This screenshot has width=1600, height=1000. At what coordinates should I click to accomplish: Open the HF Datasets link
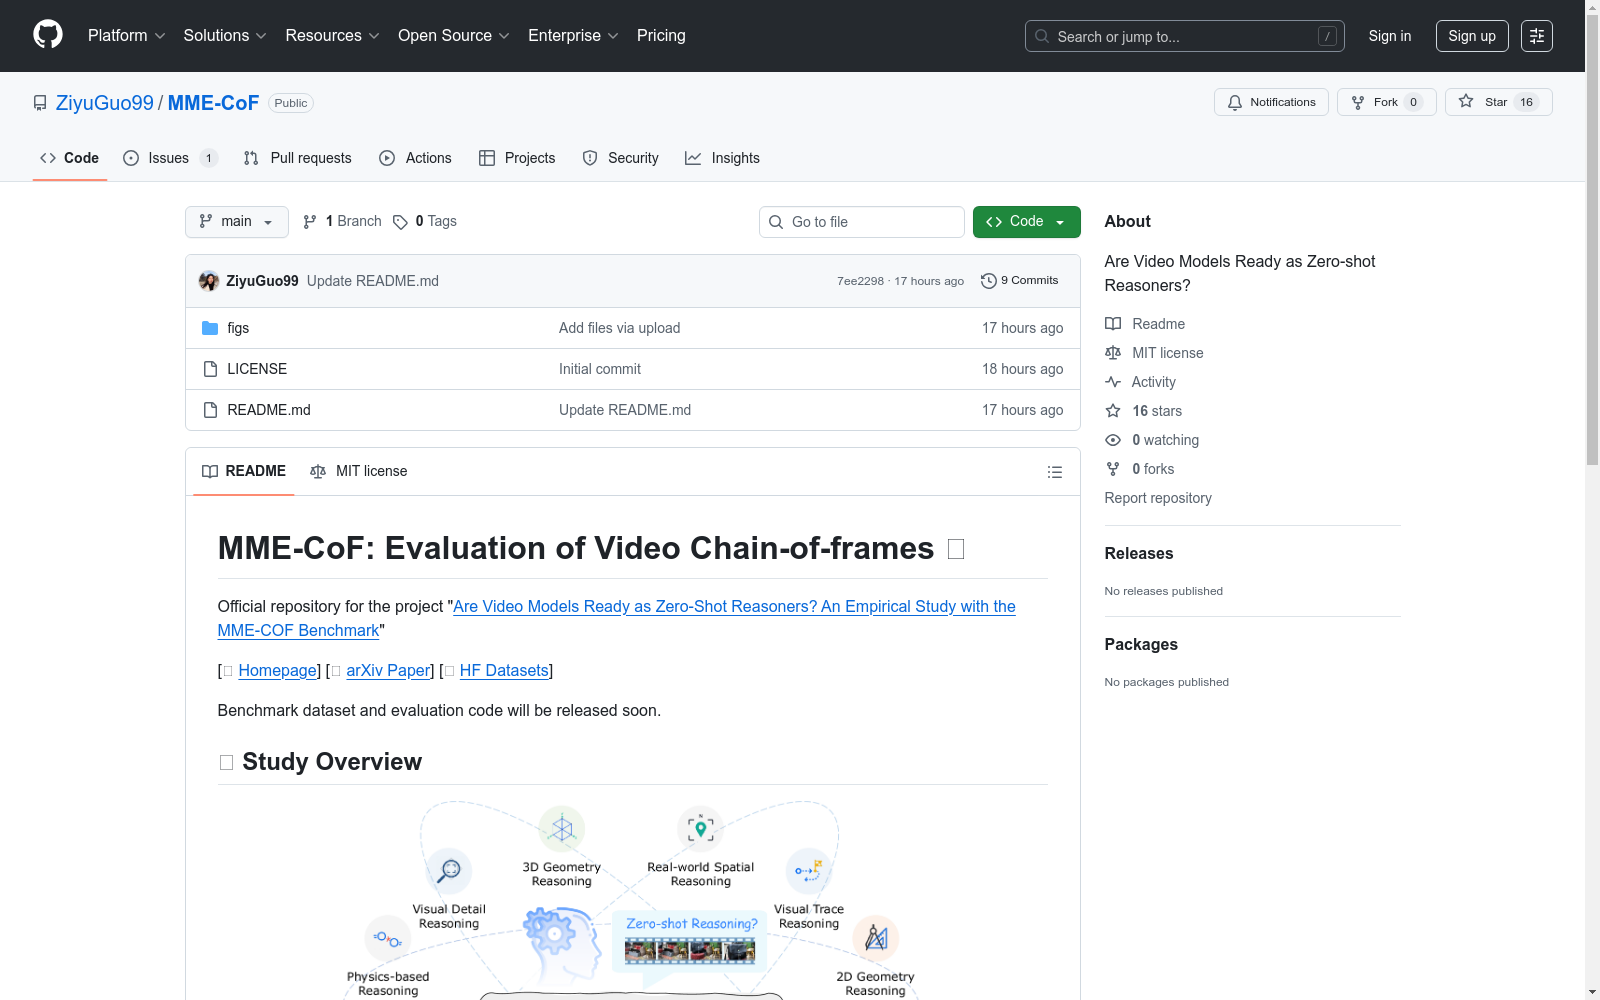coord(504,671)
